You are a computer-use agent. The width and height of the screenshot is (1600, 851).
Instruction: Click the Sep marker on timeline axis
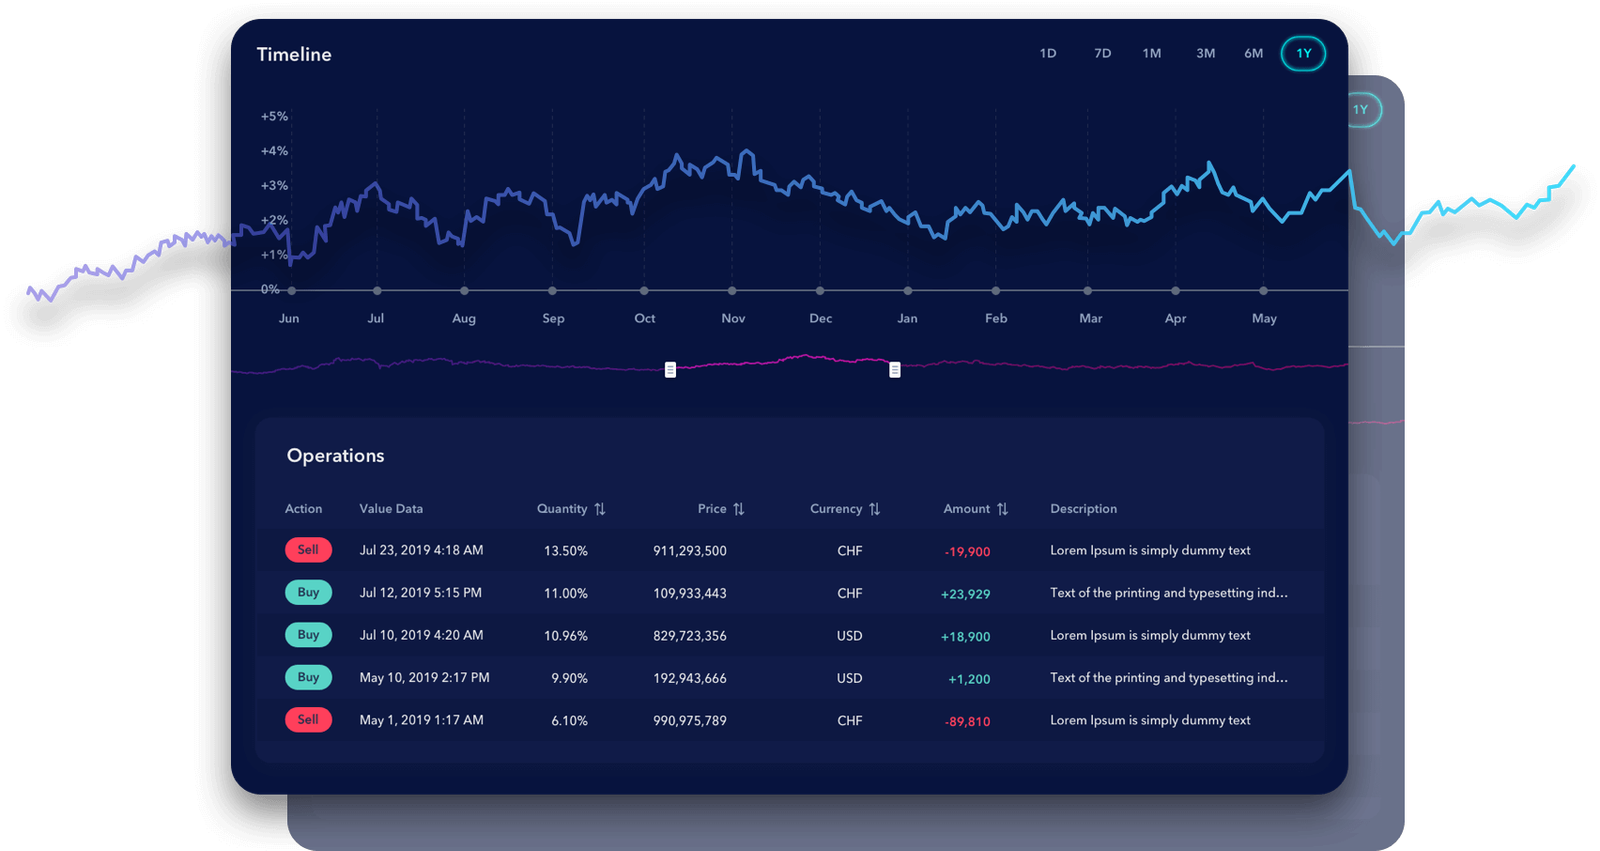tap(552, 291)
